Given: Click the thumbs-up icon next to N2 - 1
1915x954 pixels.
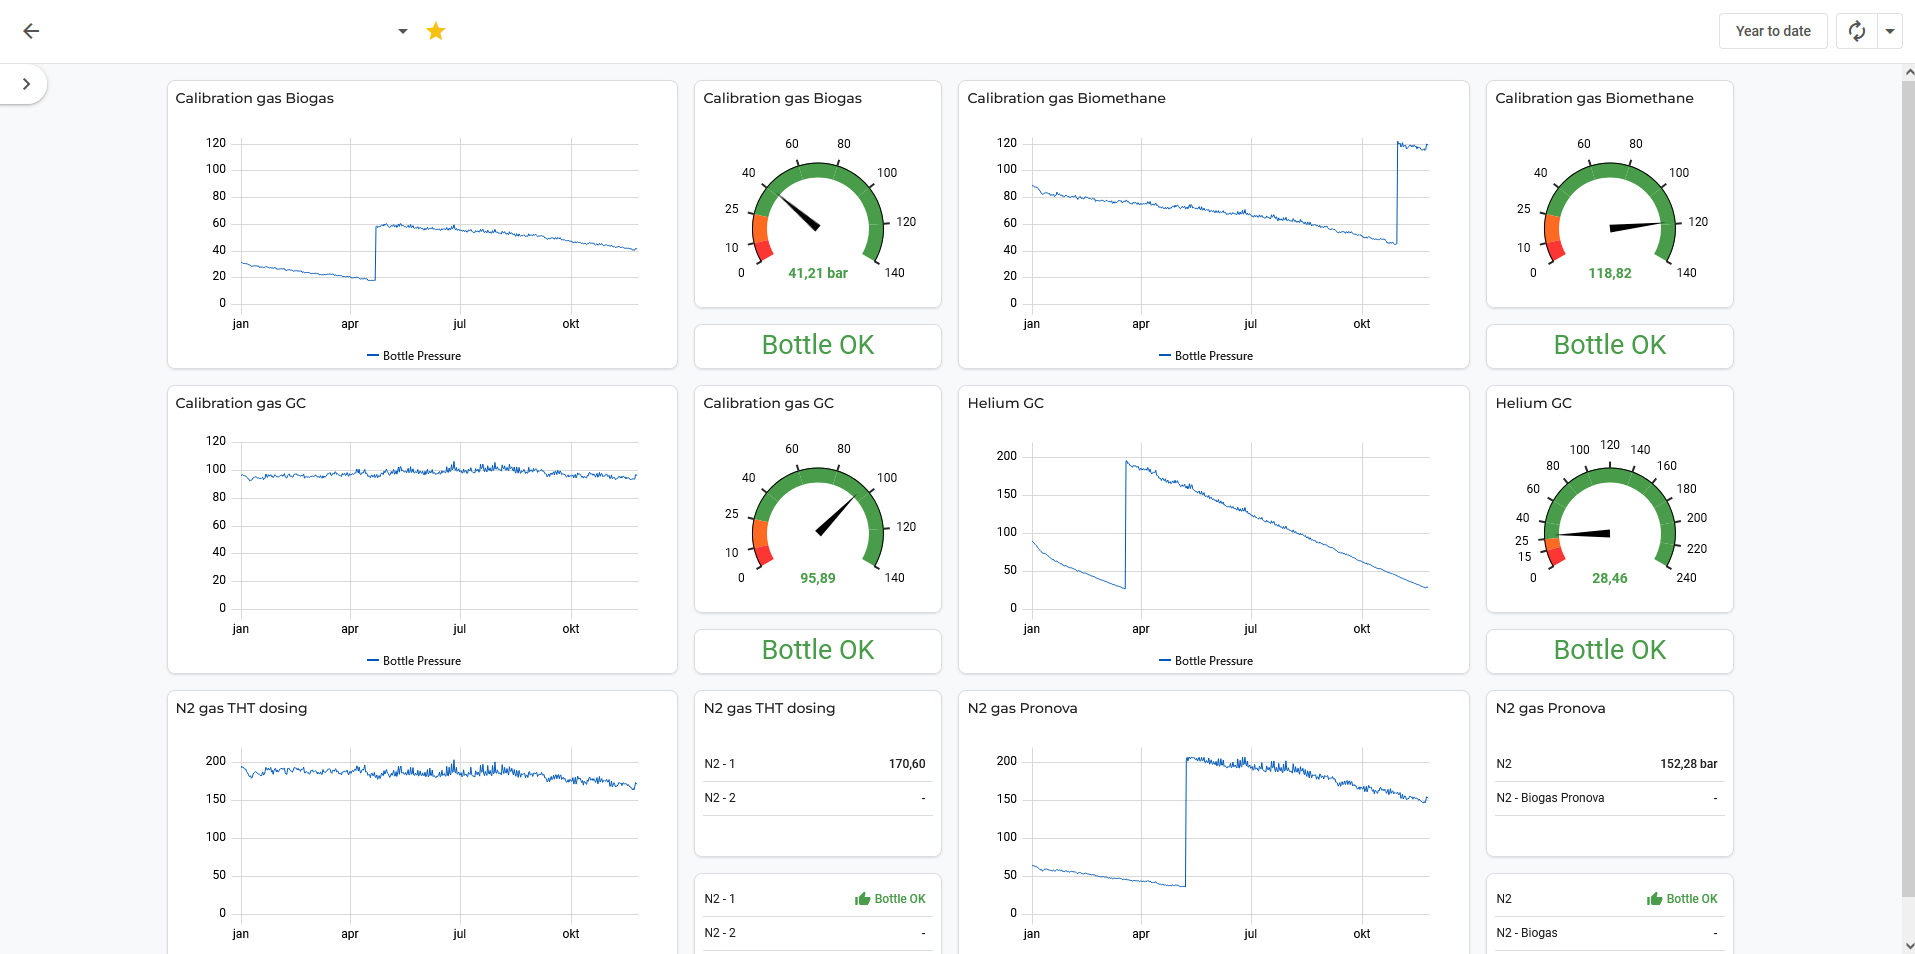Looking at the screenshot, I should click(862, 899).
